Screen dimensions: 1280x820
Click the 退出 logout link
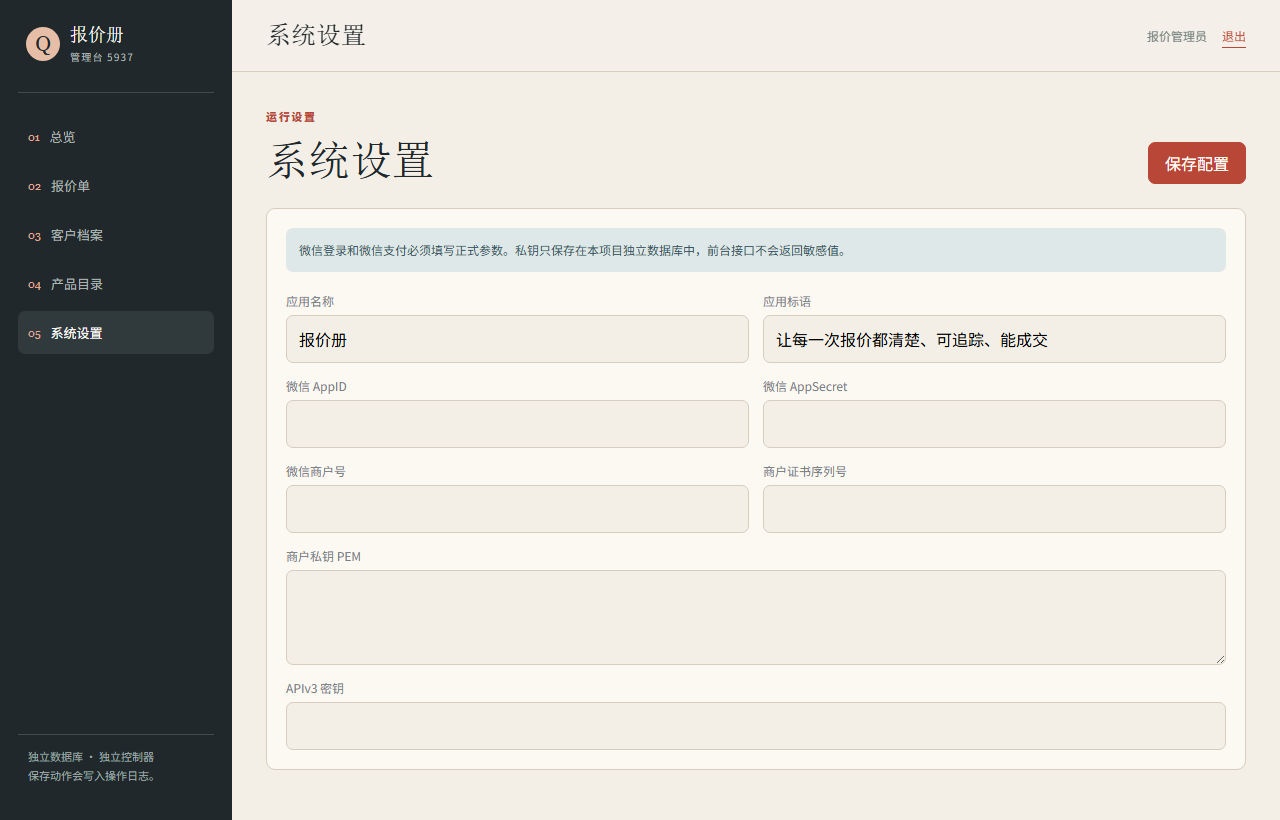click(x=1234, y=37)
